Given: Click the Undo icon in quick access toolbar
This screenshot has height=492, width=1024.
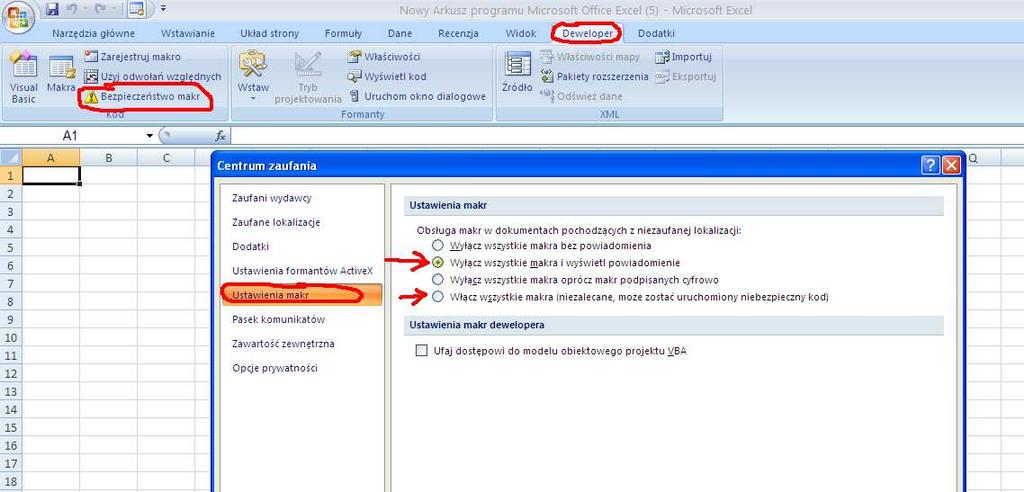Looking at the screenshot, I should (x=72, y=9).
